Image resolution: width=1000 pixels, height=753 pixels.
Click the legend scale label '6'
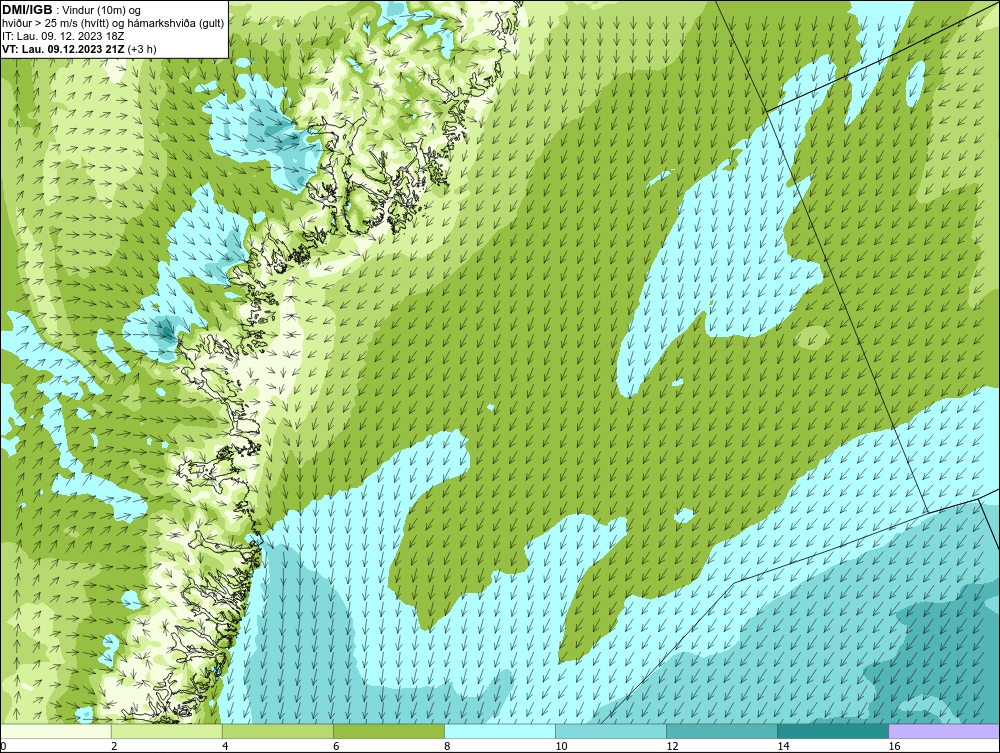[336, 746]
